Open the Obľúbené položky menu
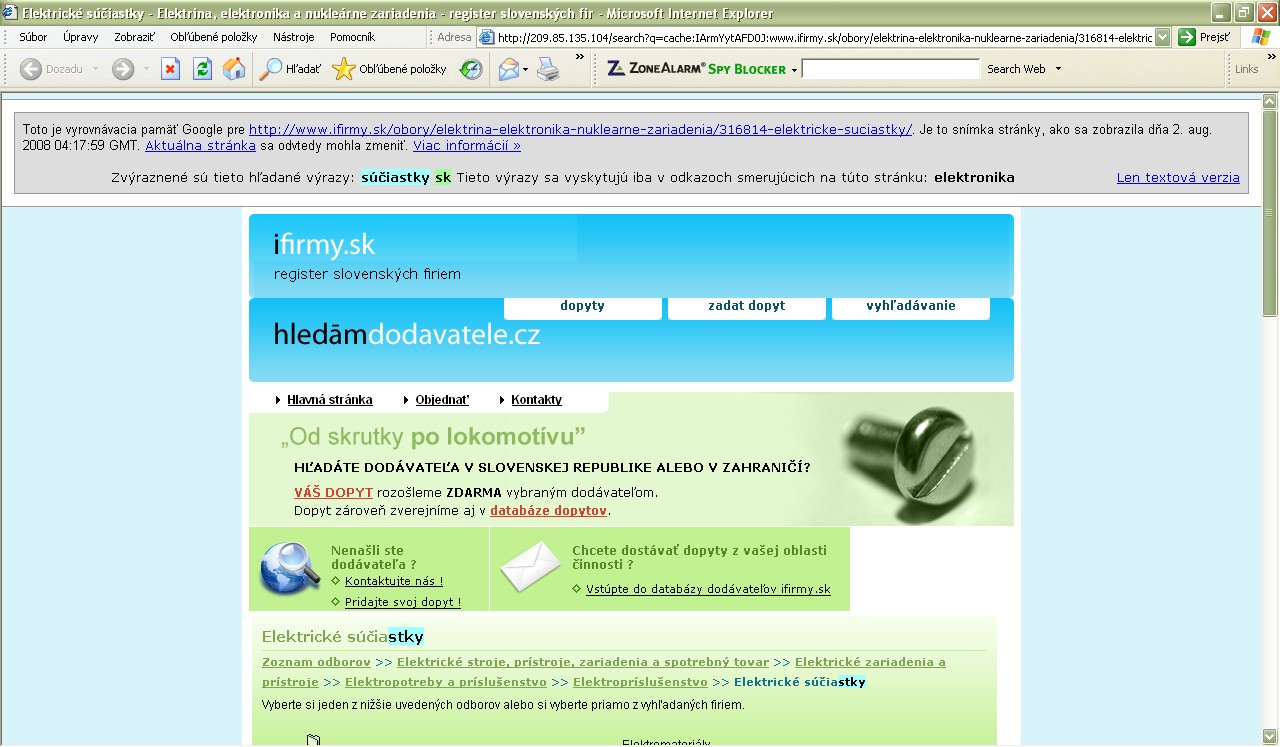The height and width of the screenshot is (747, 1280). (213, 37)
